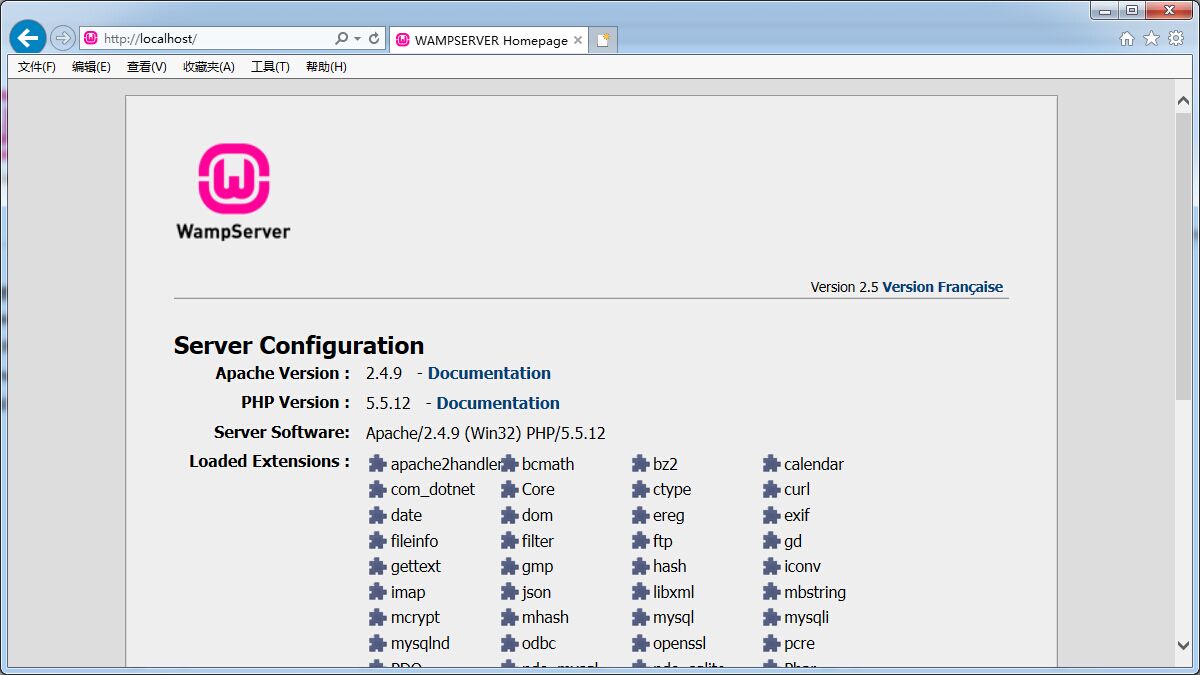Click the bz2 extension puzzle icon
The width and height of the screenshot is (1200, 675).
[x=640, y=464]
